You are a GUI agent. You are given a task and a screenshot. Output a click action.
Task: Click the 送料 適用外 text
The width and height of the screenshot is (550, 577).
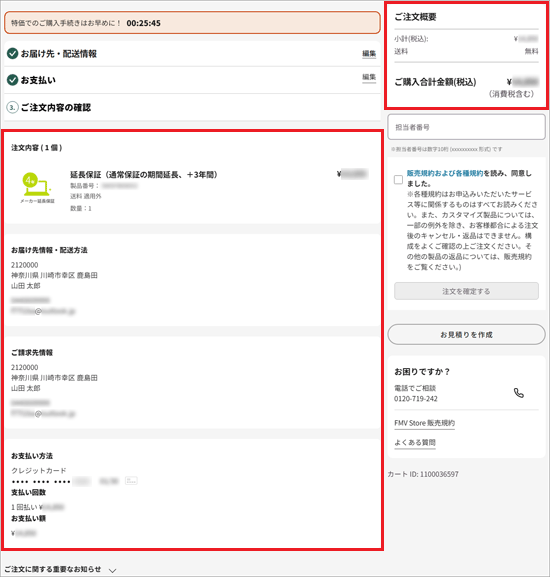pos(86,196)
